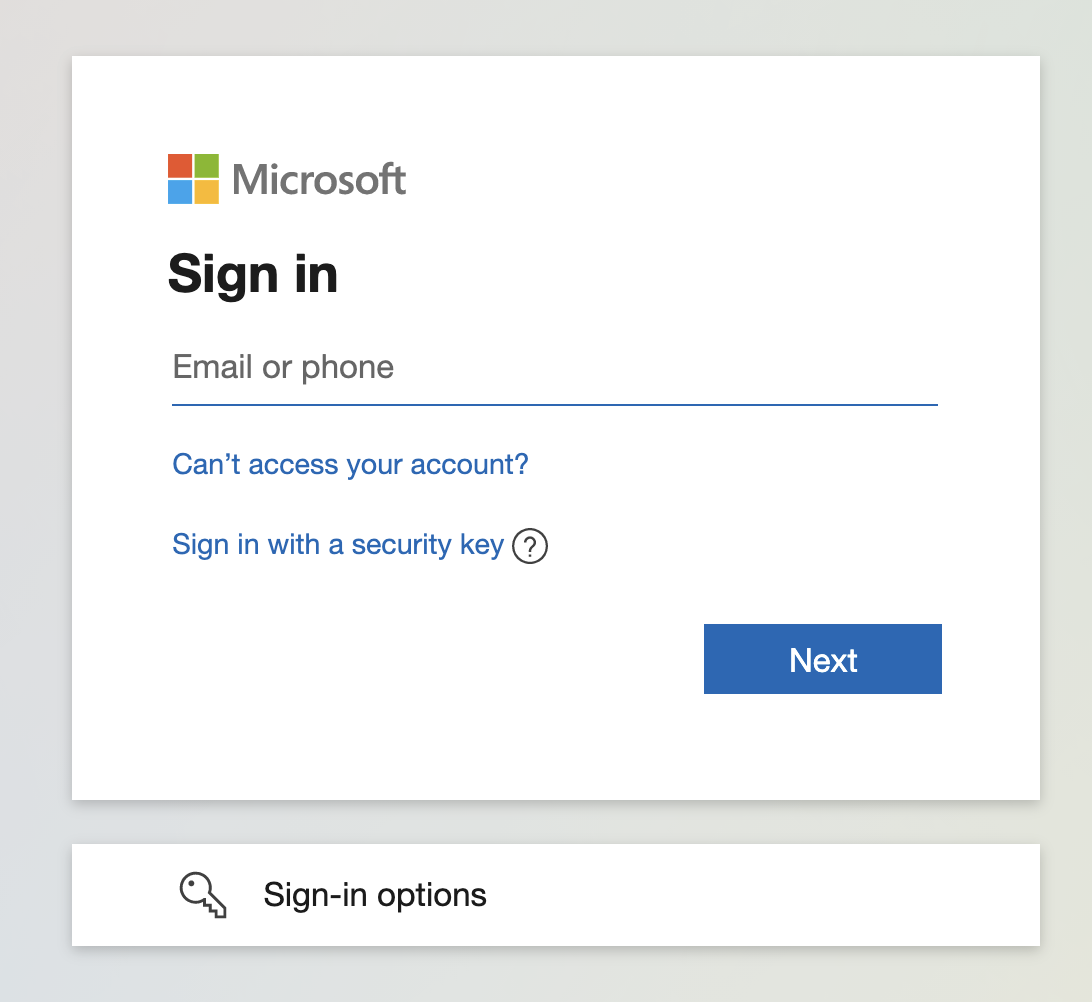Image resolution: width=1092 pixels, height=1002 pixels.
Task: Click the red square in the Microsoft logo
Action: [180, 166]
